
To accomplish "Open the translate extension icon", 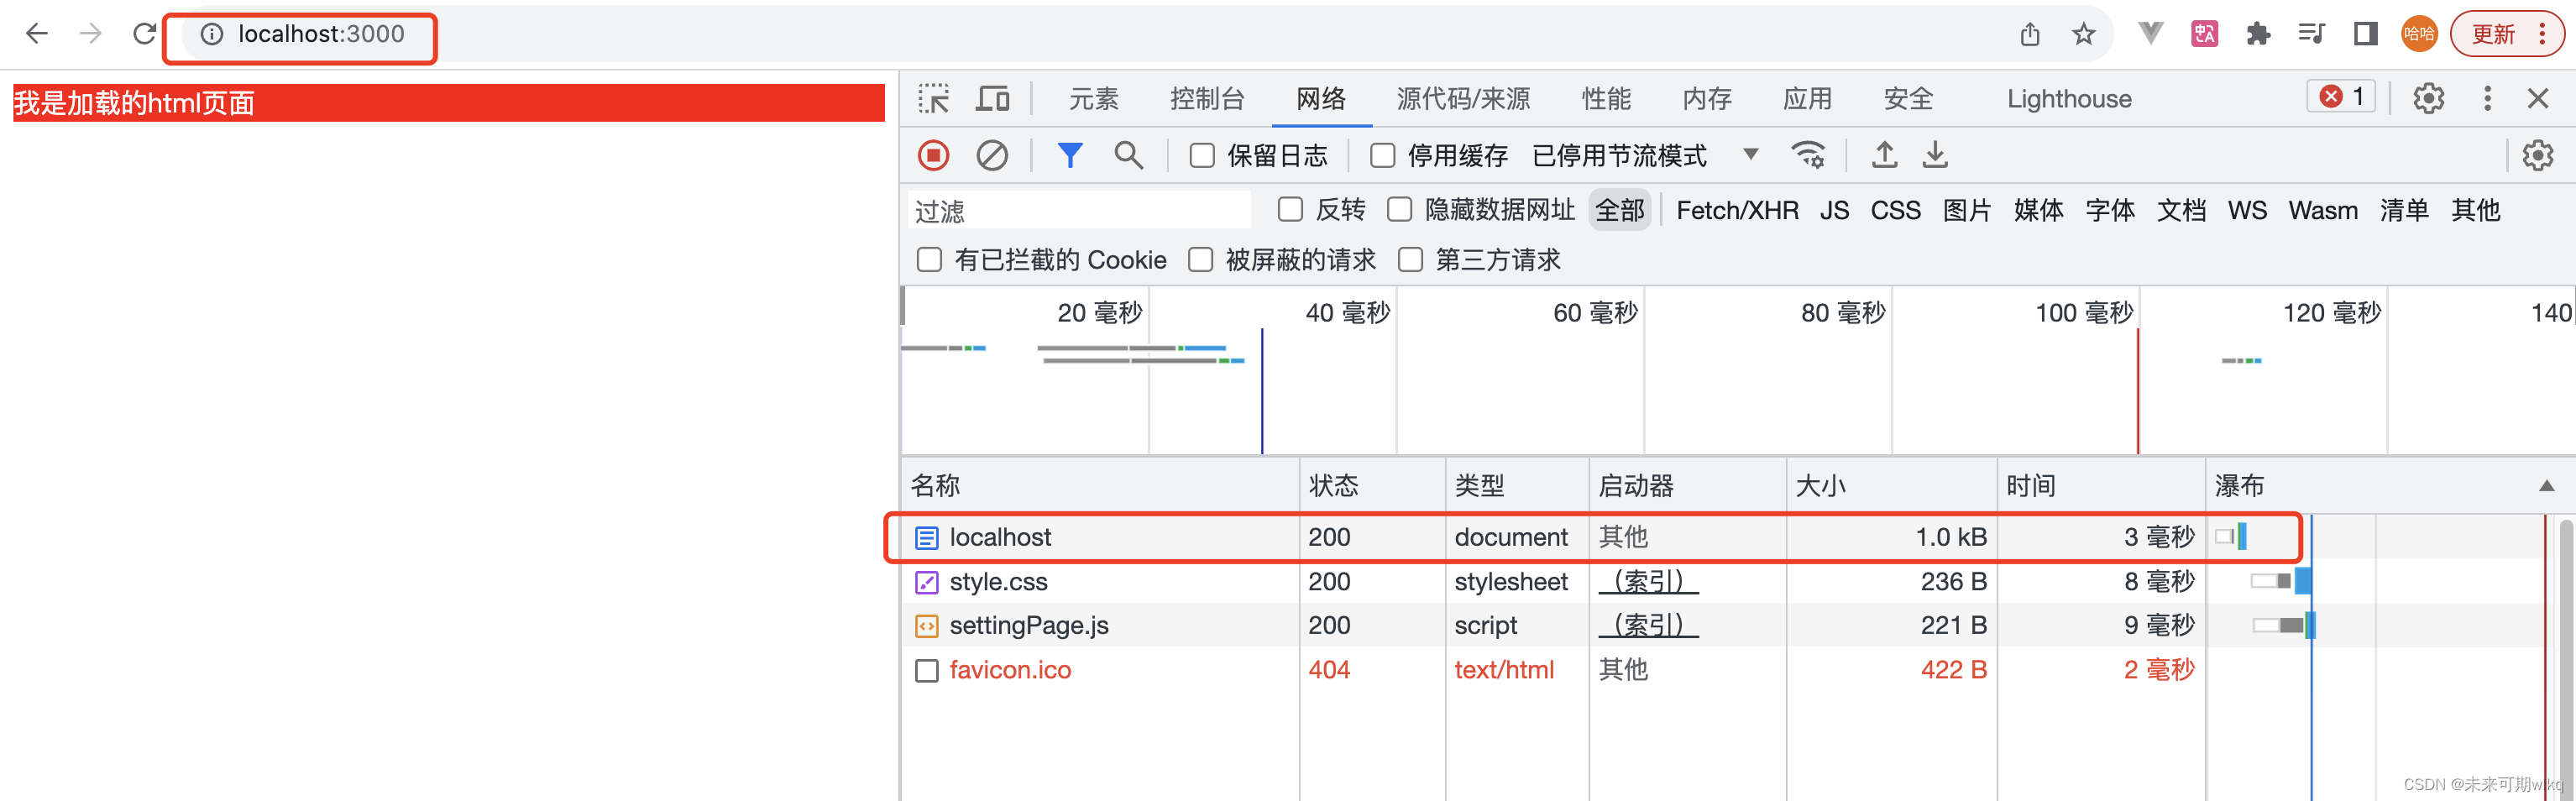I will [2204, 34].
